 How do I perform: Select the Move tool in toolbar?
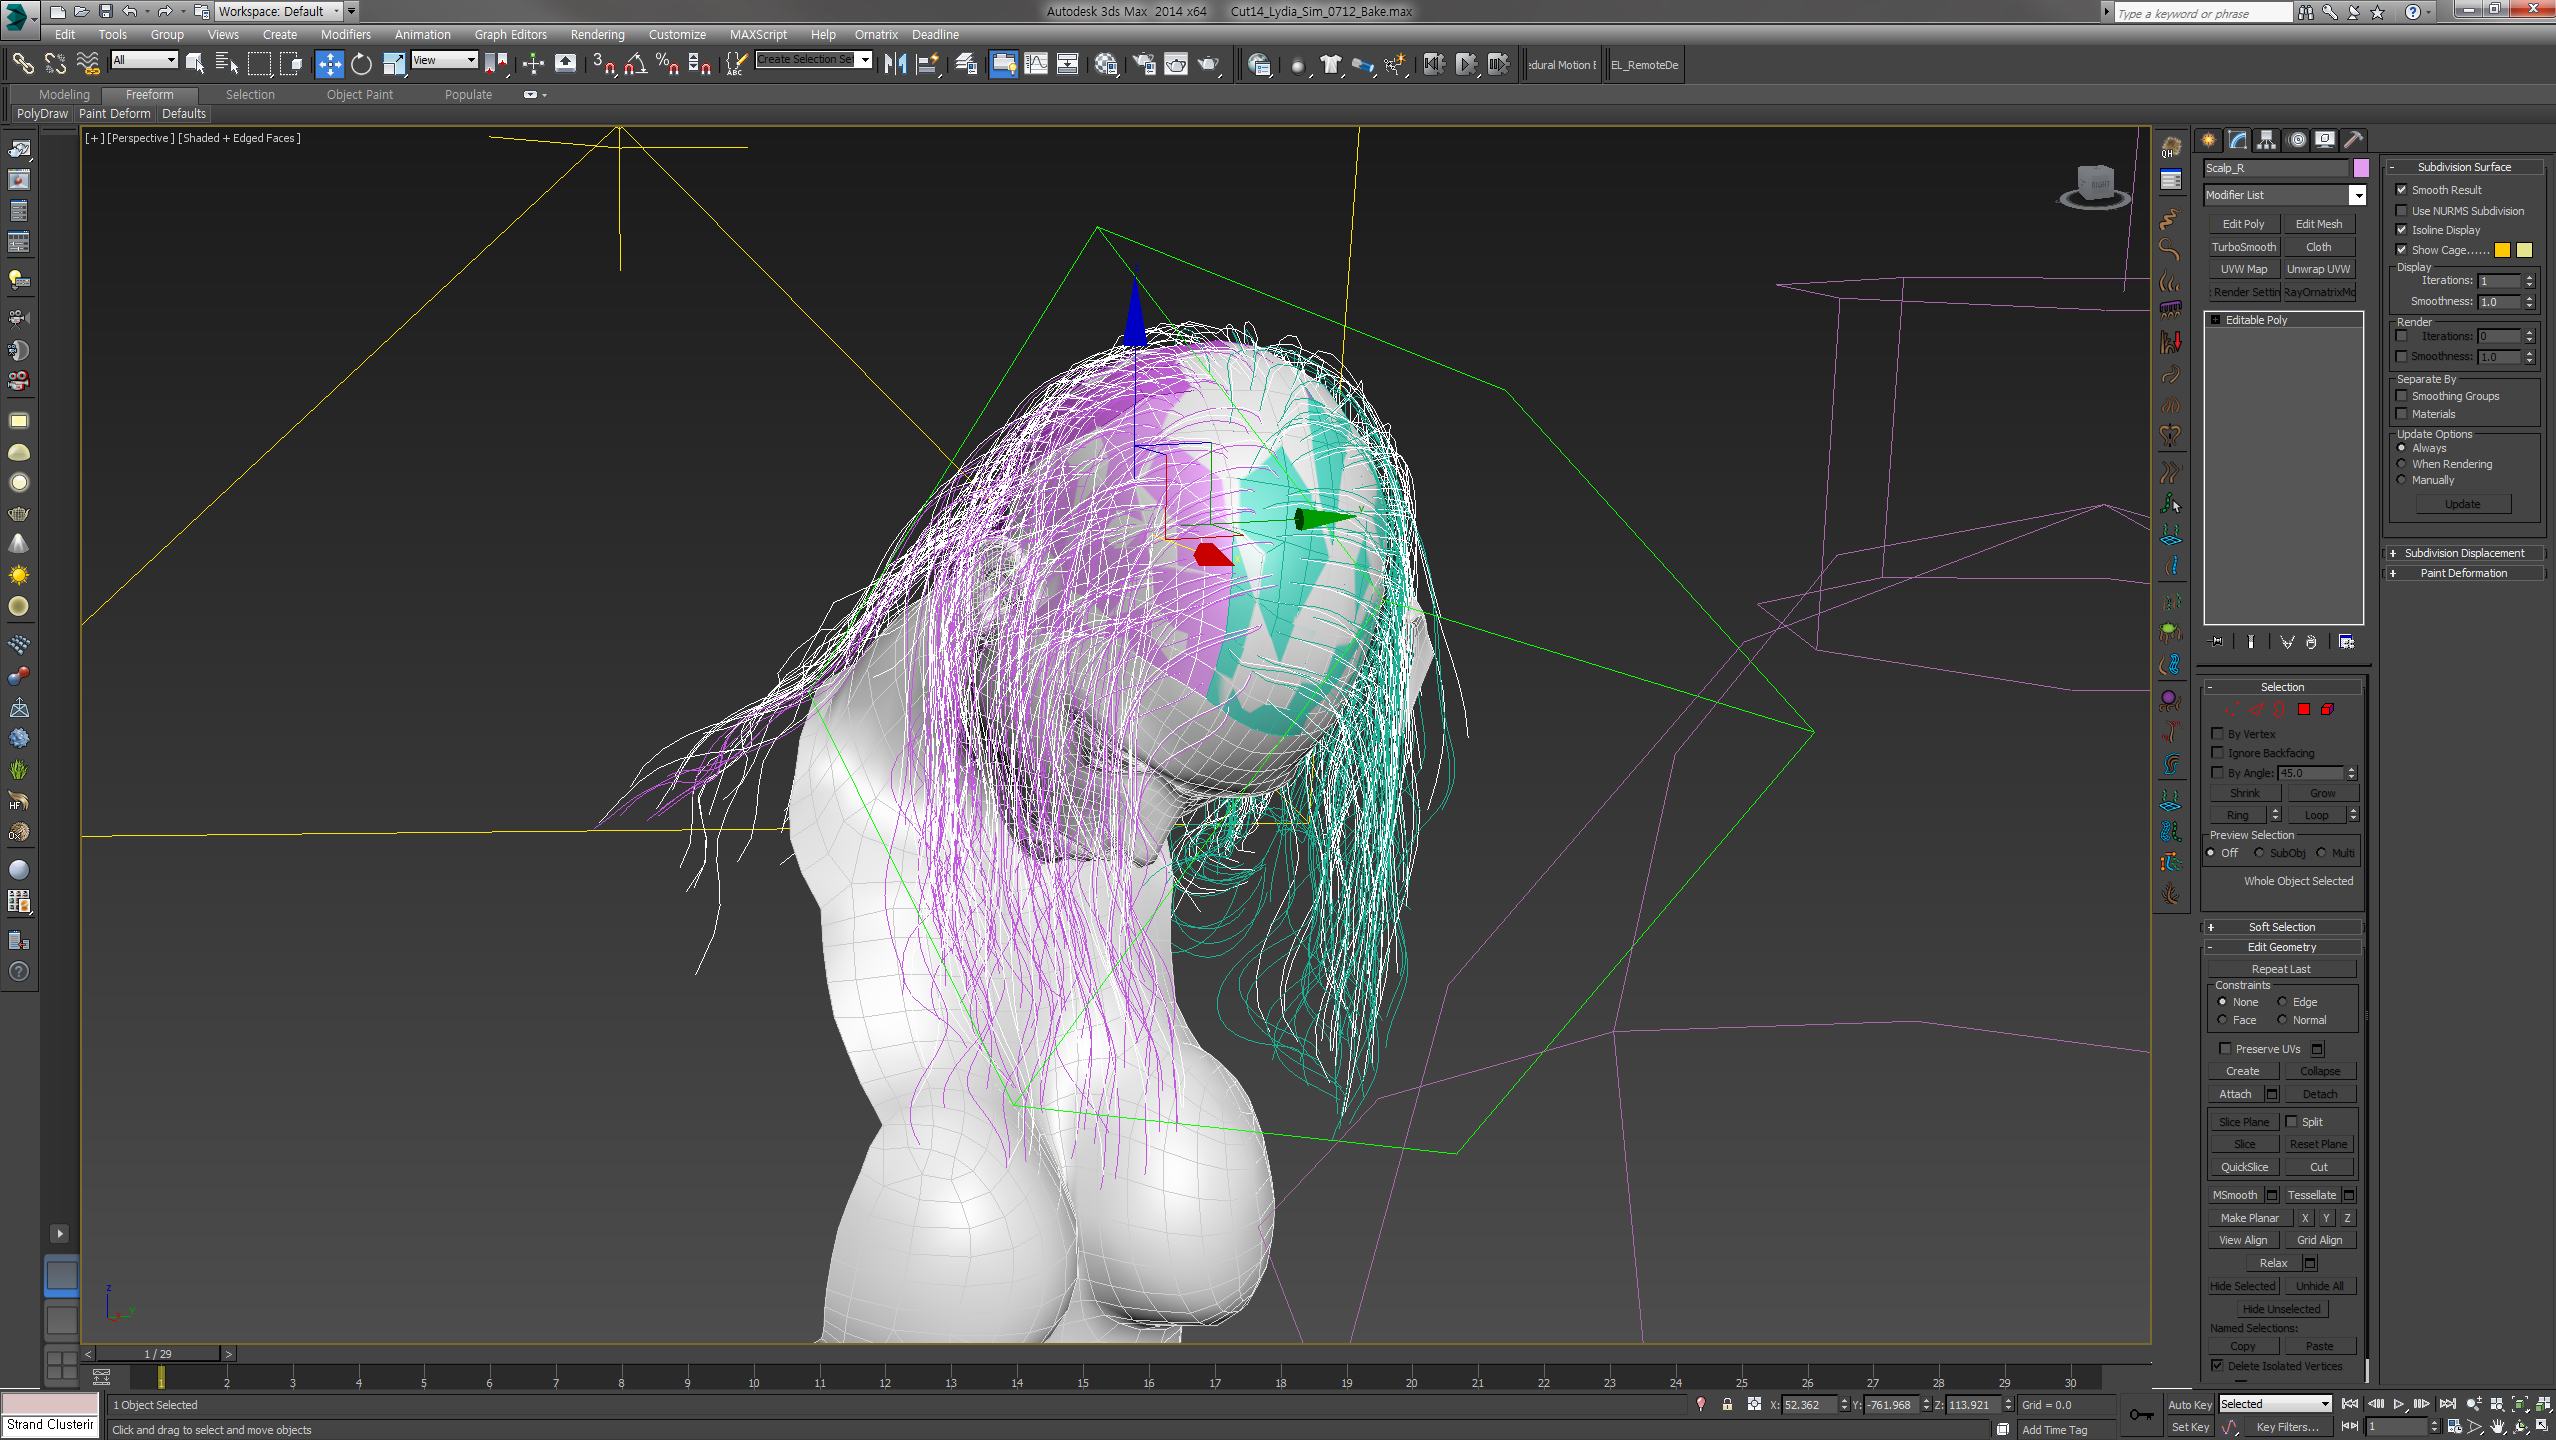(x=329, y=65)
